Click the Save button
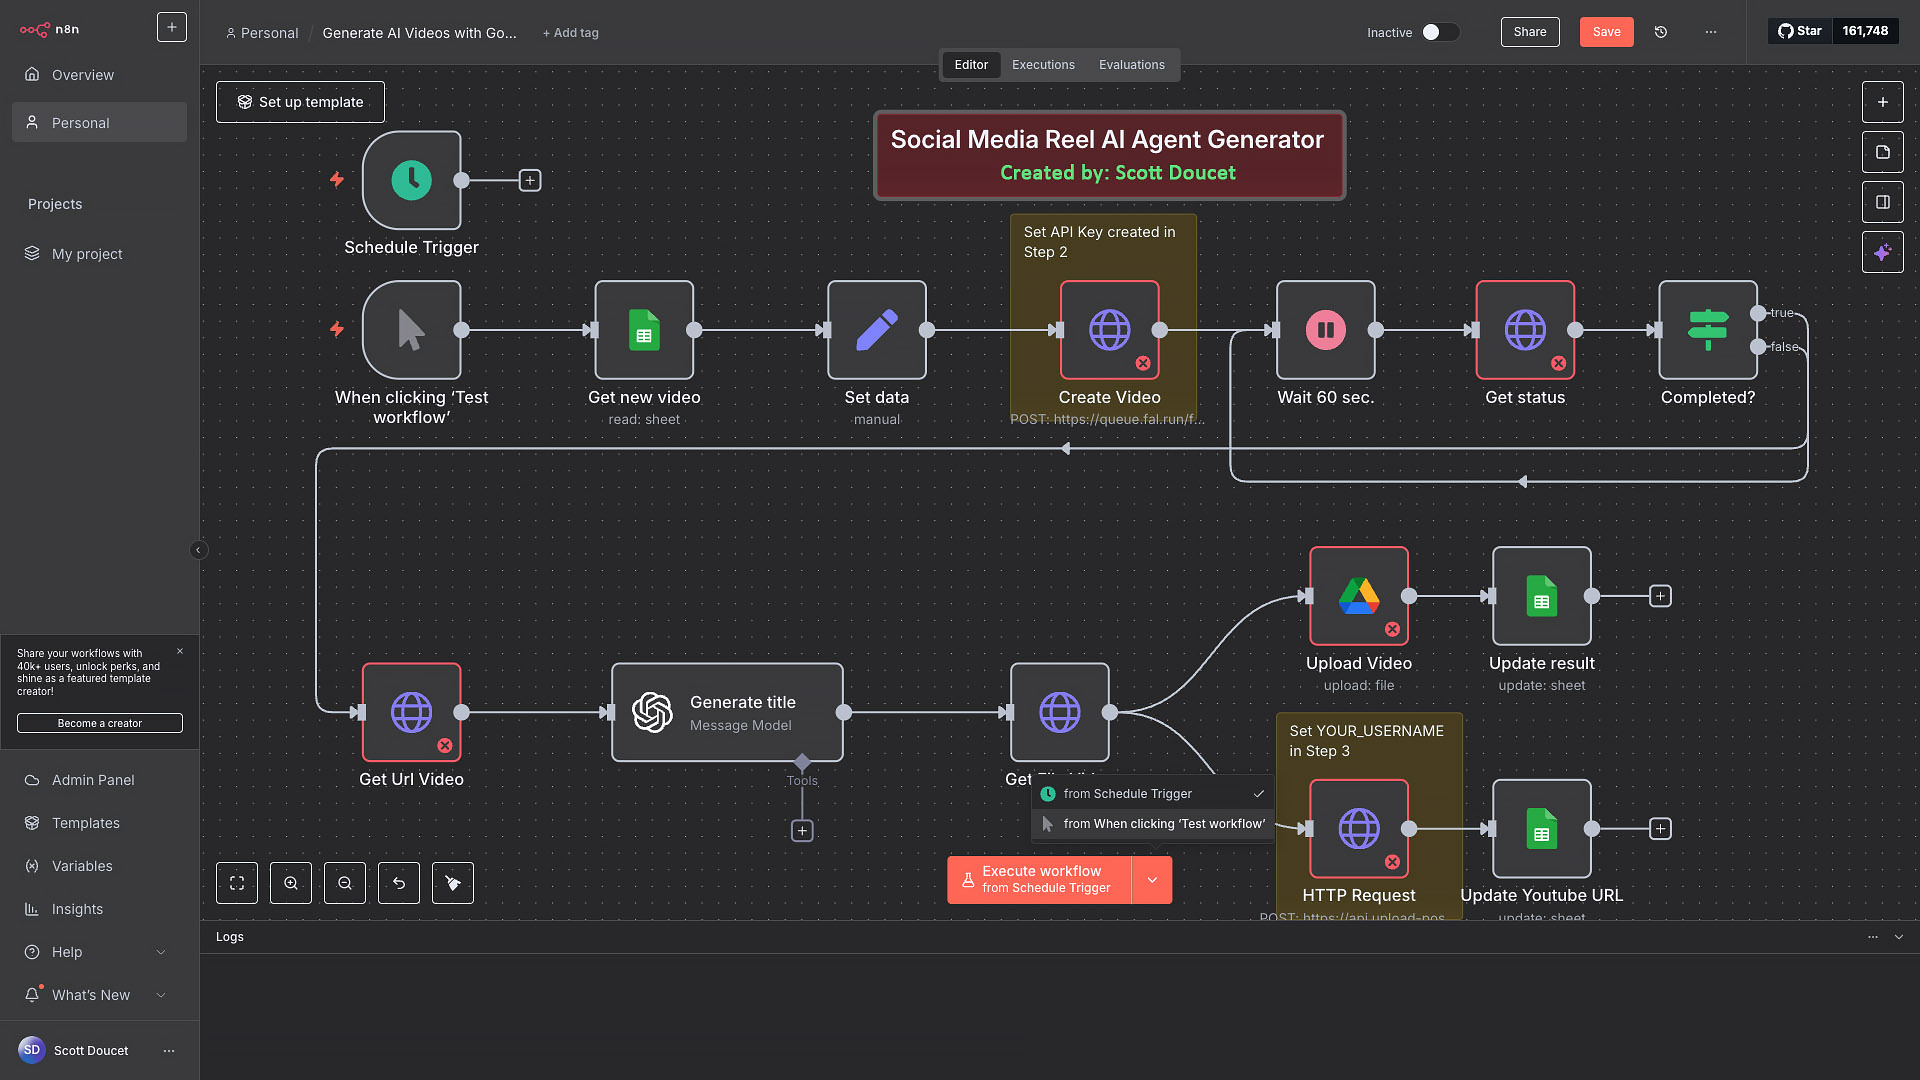The width and height of the screenshot is (1920, 1080). [x=1606, y=32]
